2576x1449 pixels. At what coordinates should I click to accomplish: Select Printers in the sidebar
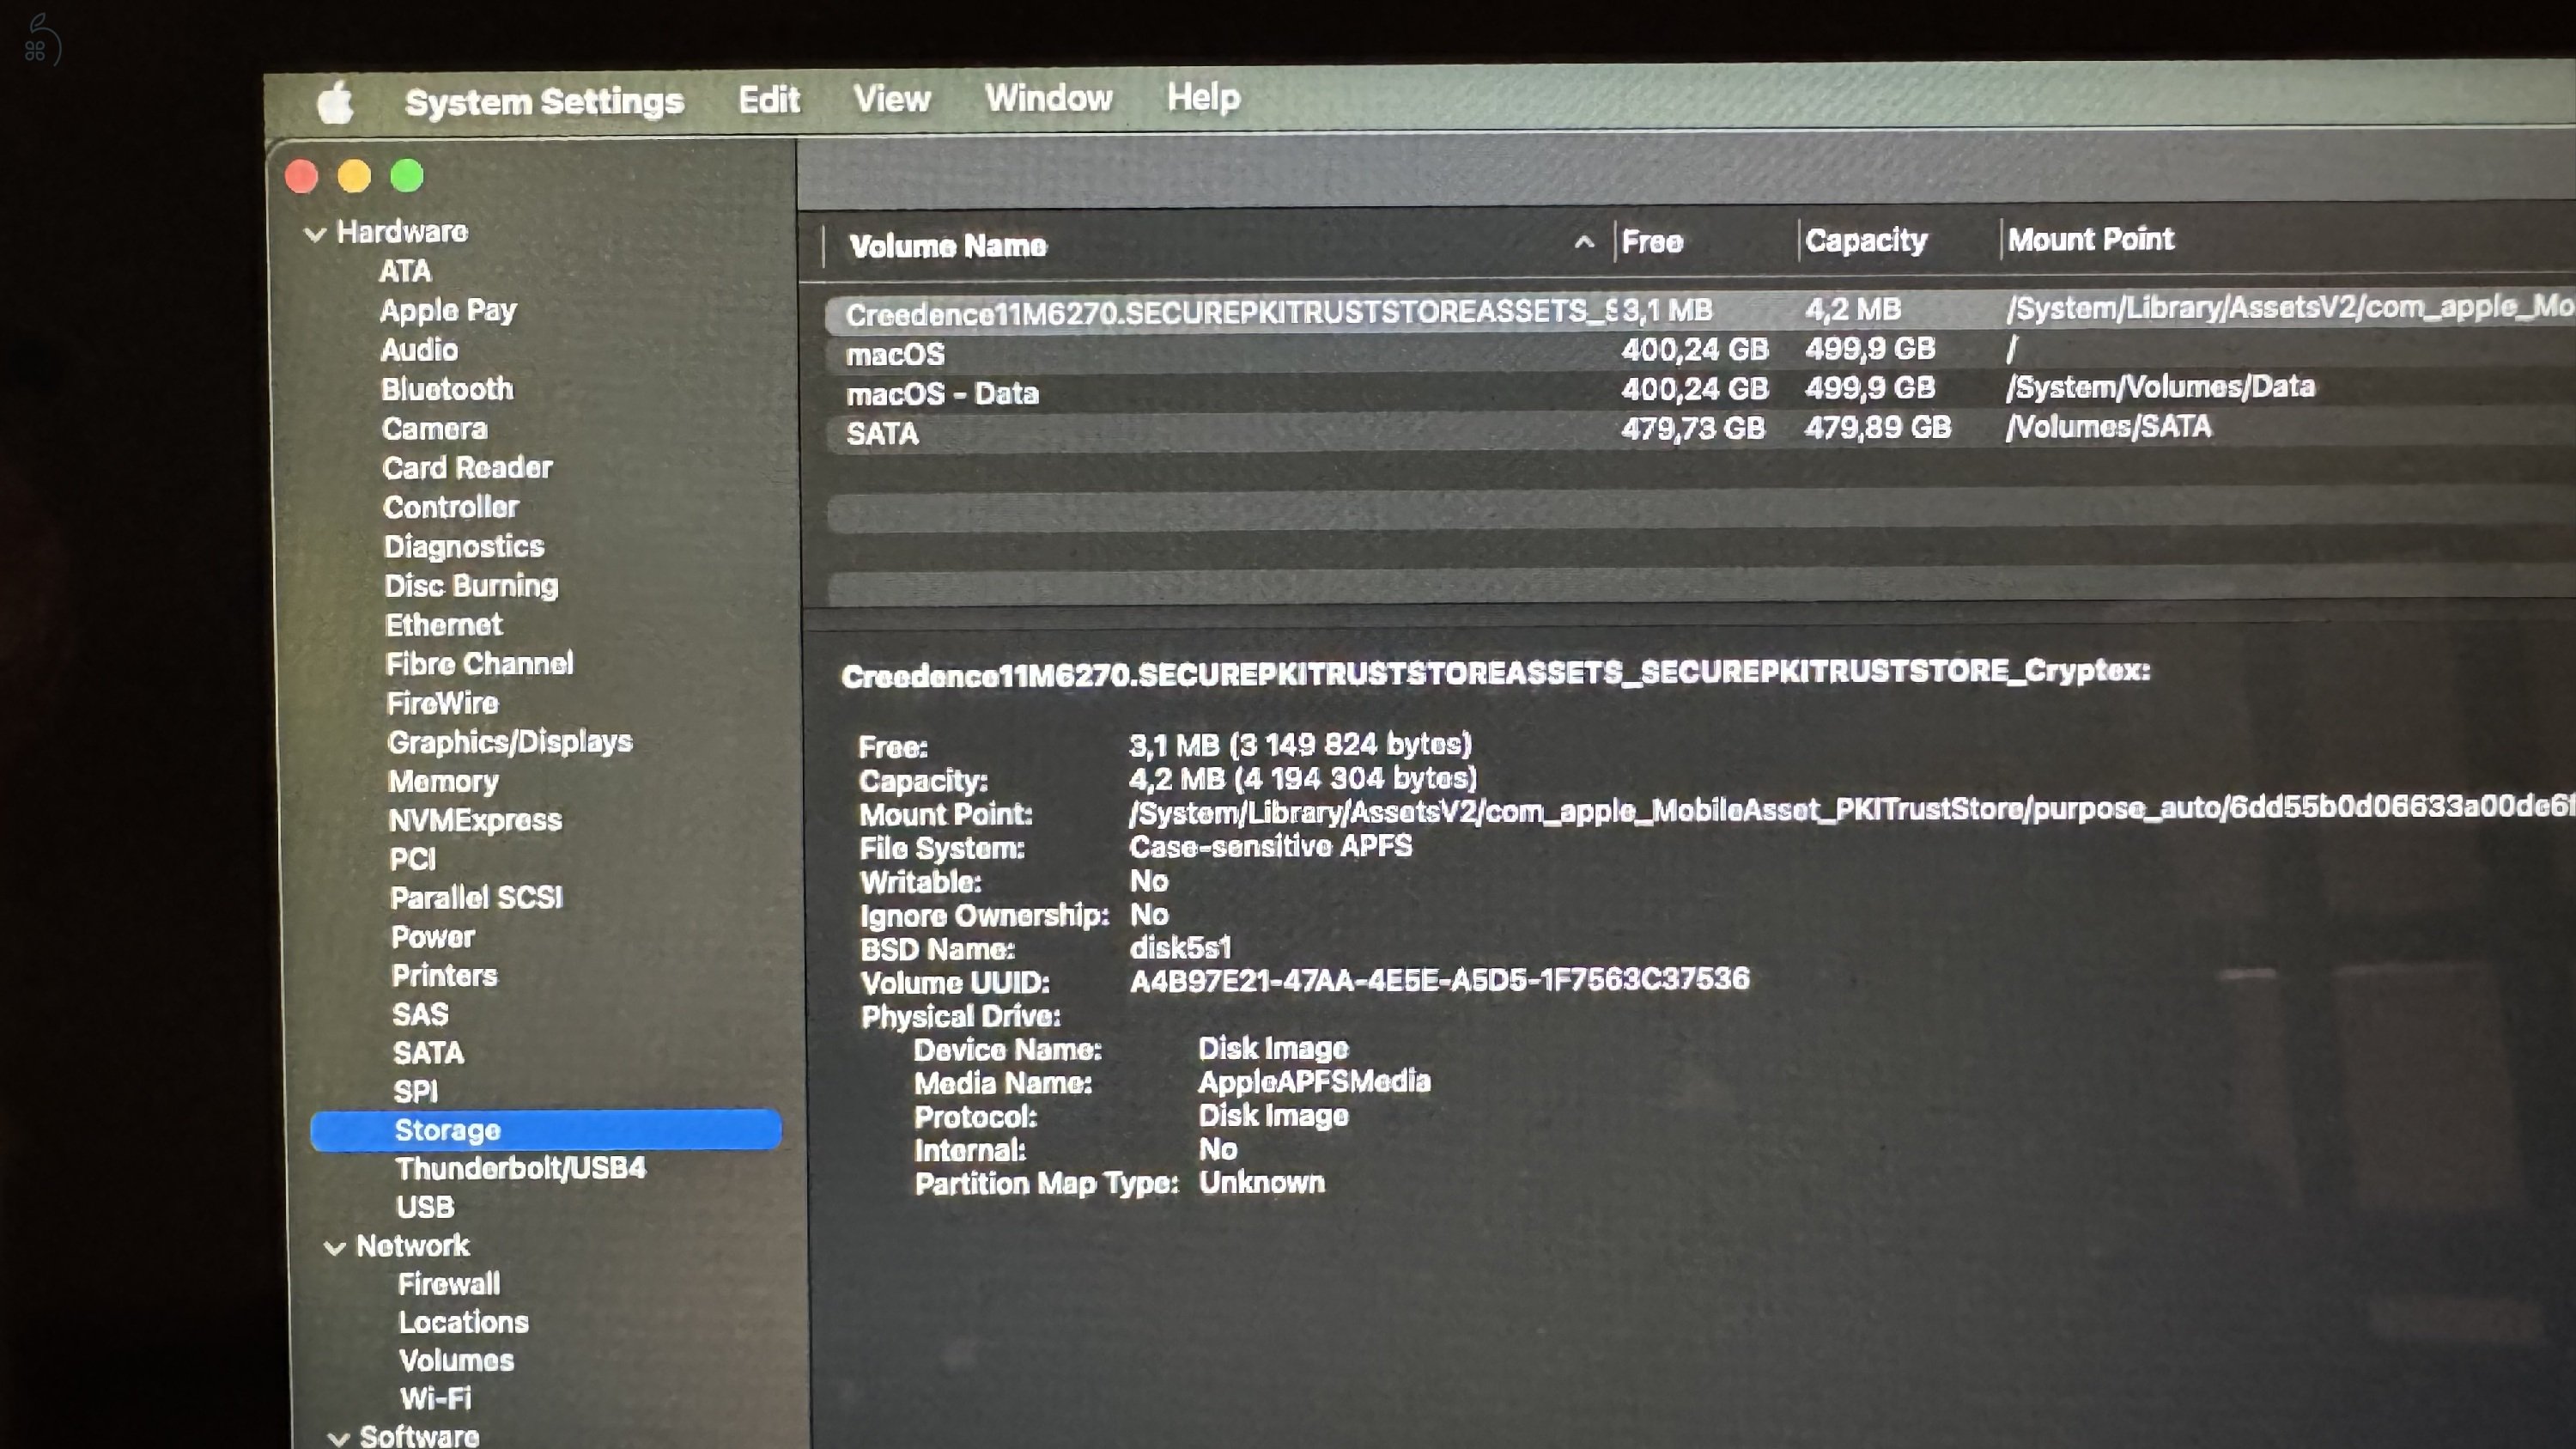pos(444,976)
